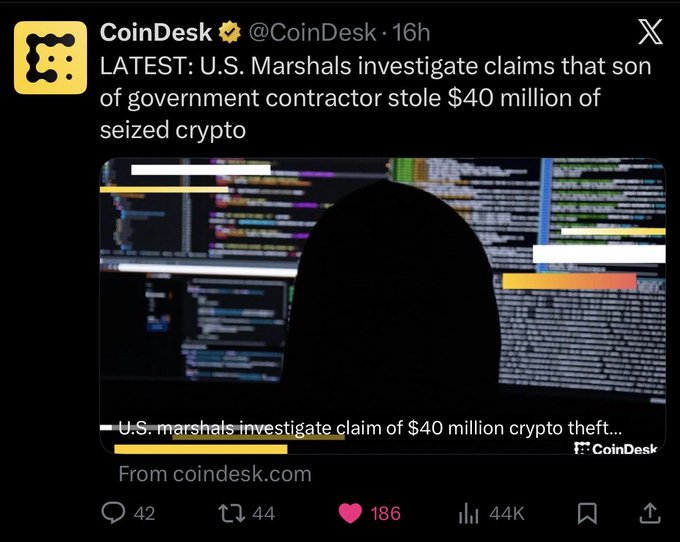Open replies with the comment icon
Screen dimensions: 680x542
113,513
